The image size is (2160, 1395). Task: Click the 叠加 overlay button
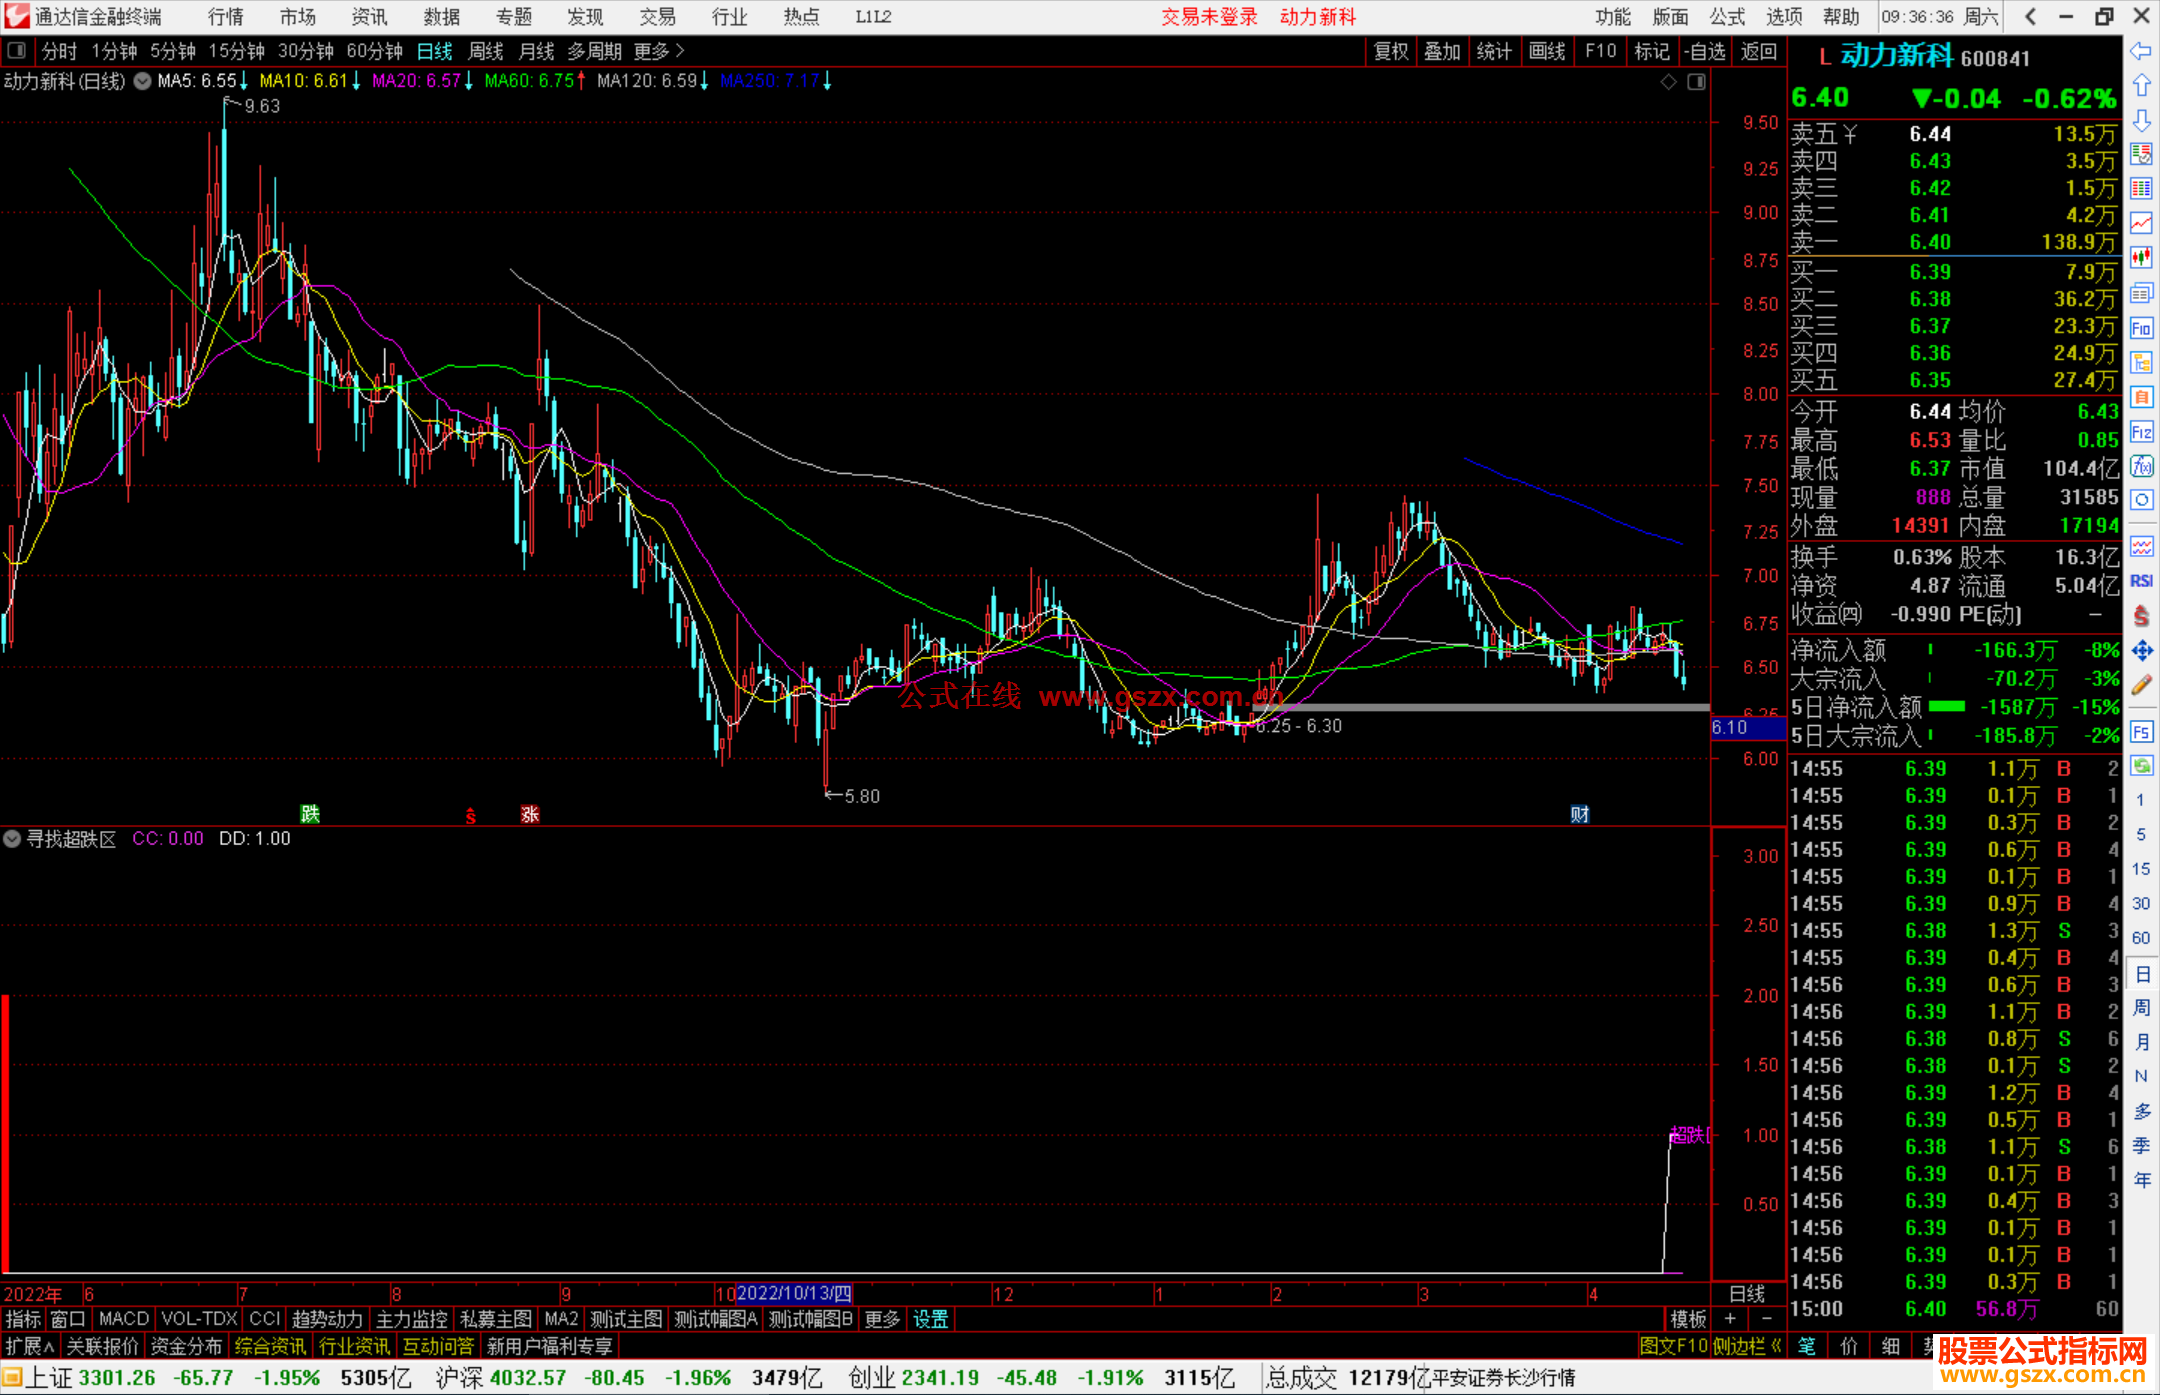coord(1441,51)
